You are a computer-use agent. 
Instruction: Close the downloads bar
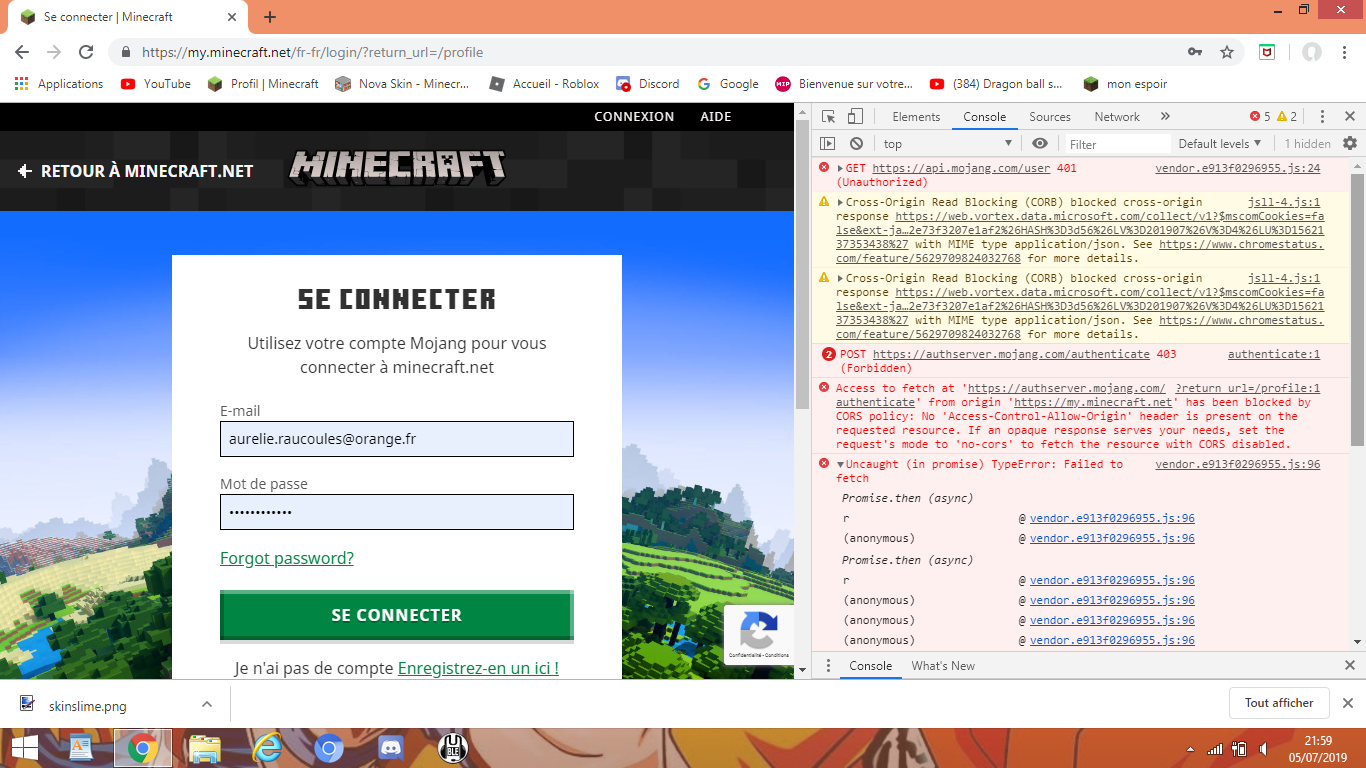(1347, 703)
